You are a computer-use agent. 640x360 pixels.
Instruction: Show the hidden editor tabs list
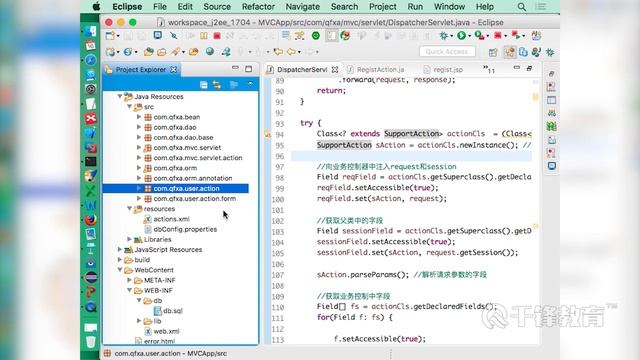pyautogui.click(x=489, y=69)
